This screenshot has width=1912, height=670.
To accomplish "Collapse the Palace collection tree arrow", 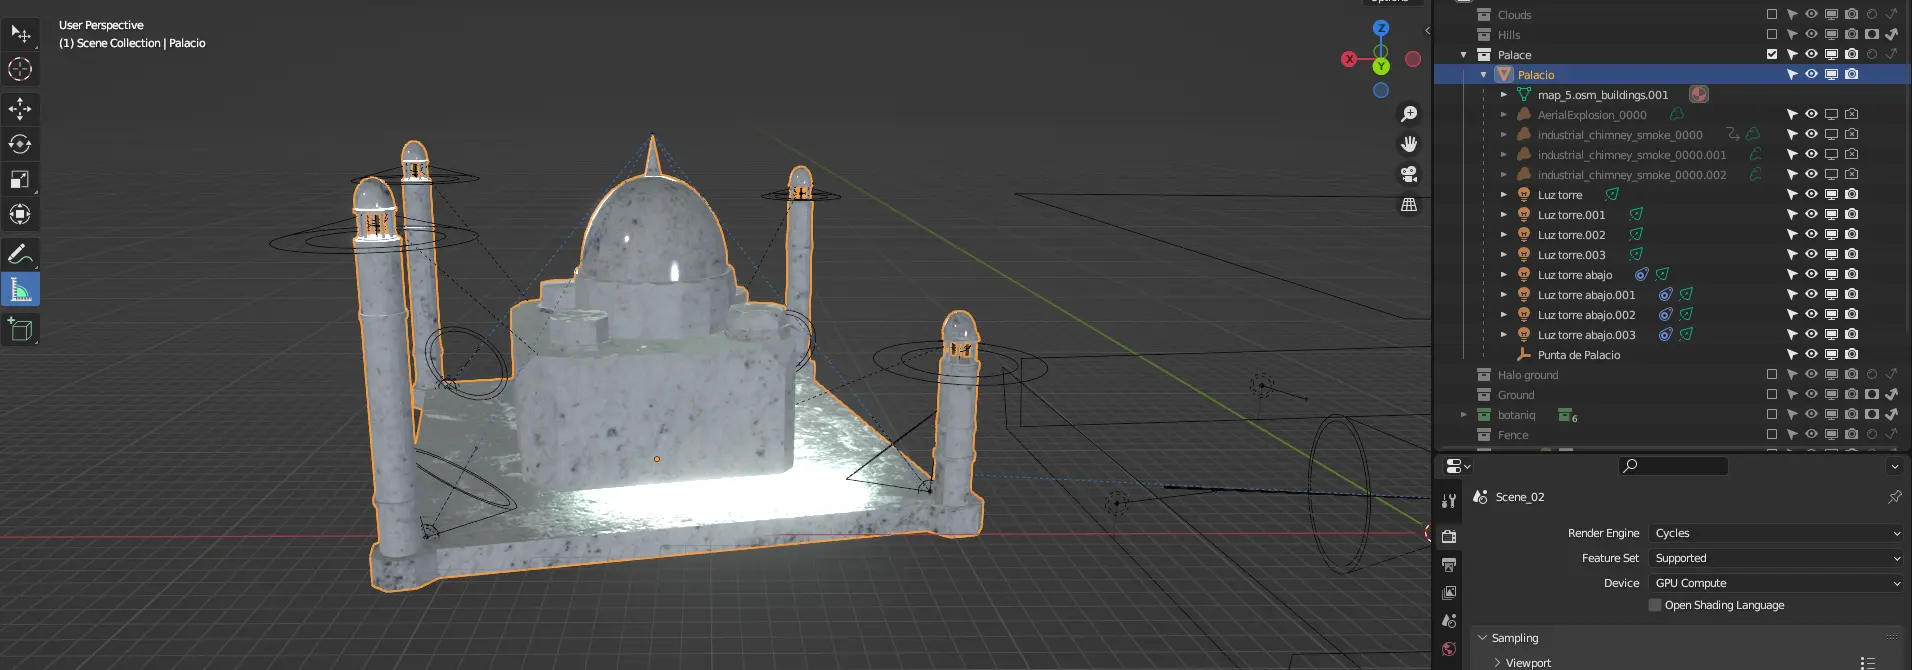I will click(1464, 54).
